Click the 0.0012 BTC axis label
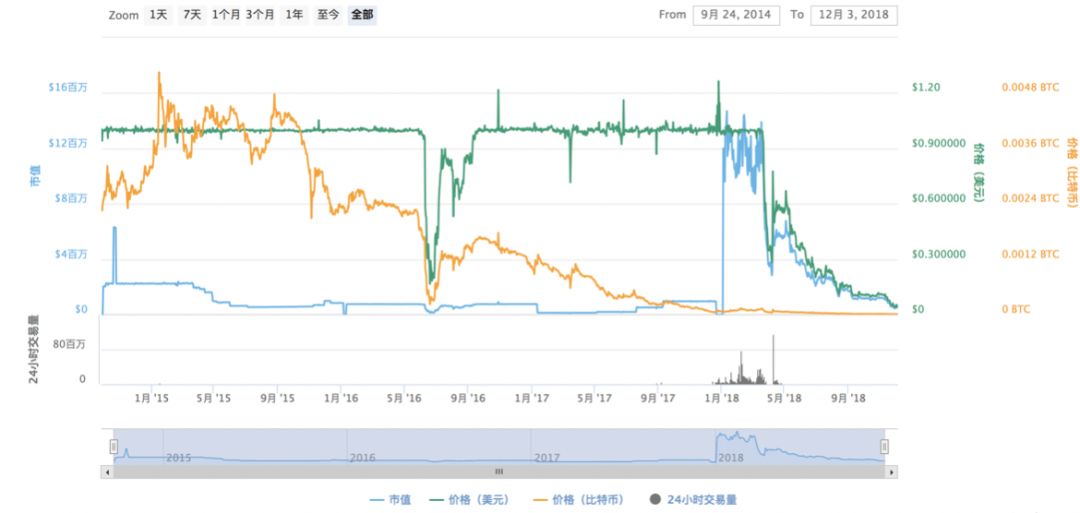This screenshot has width=1080, height=513. (x=1030, y=254)
